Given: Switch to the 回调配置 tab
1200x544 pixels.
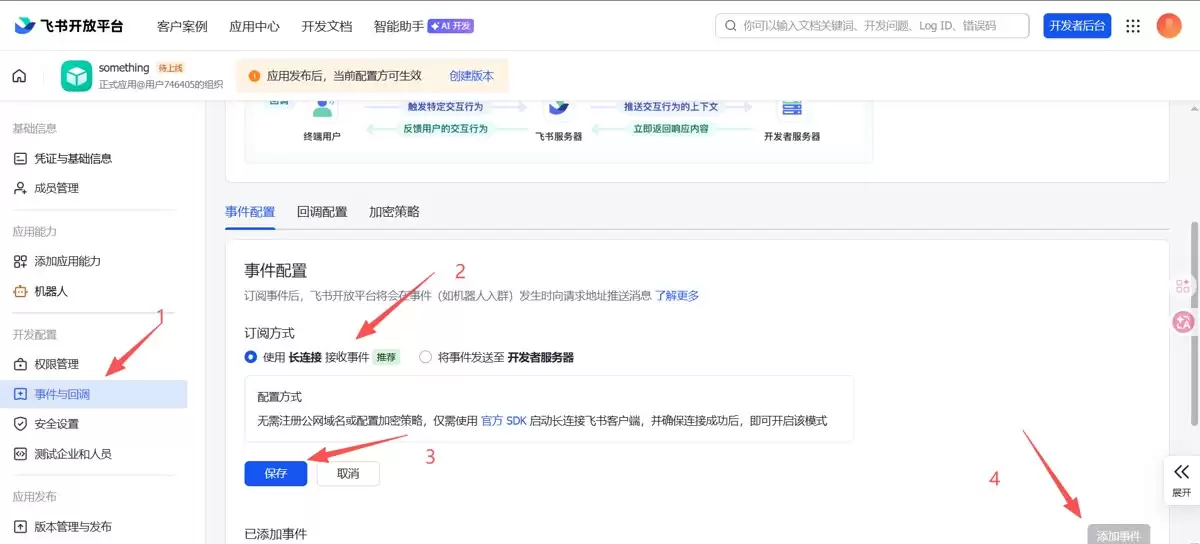Looking at the screenshot, I should tap(322, 212).
